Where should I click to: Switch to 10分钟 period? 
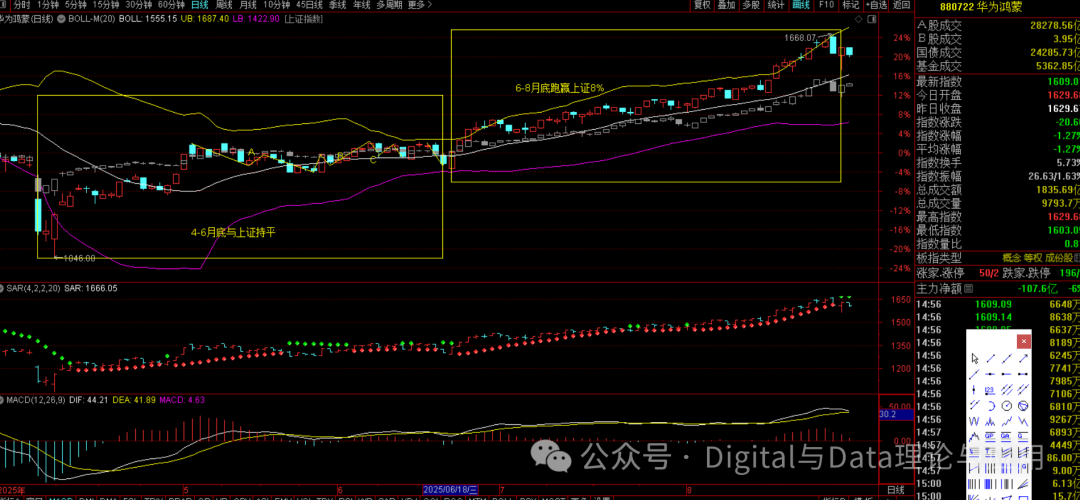tap(276, 5)
